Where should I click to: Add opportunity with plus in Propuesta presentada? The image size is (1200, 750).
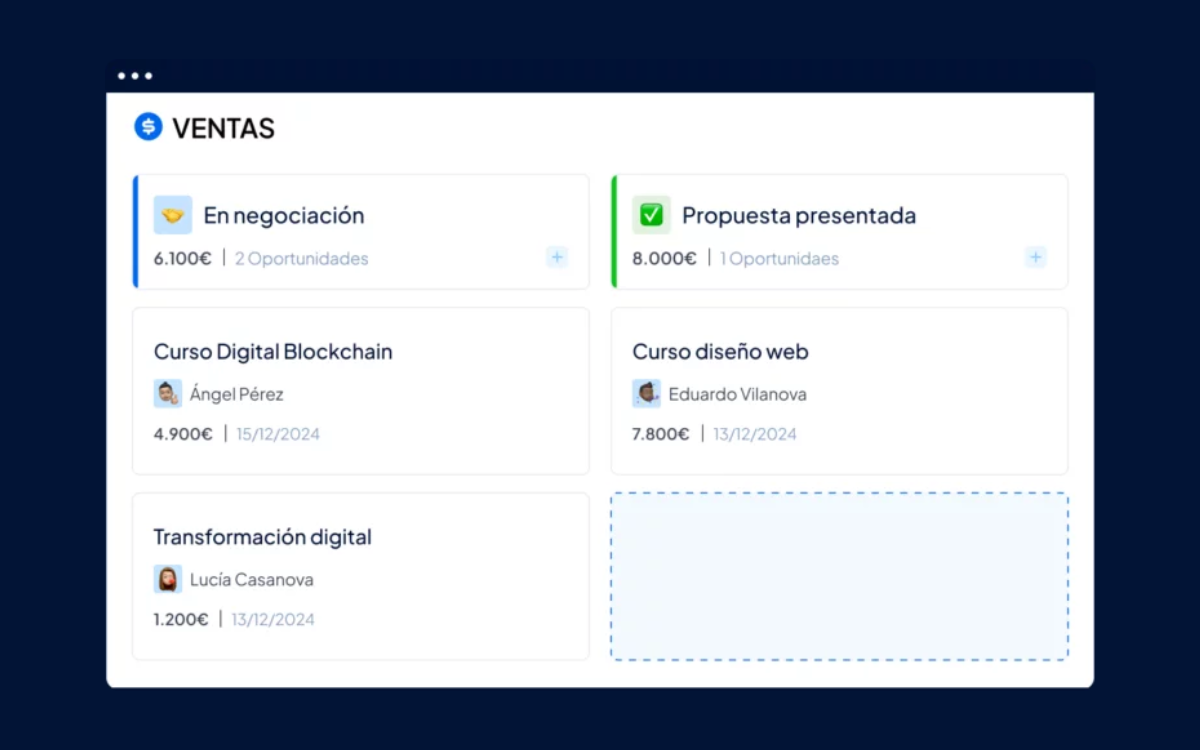pyautogui.click(x=1036, y=258)
